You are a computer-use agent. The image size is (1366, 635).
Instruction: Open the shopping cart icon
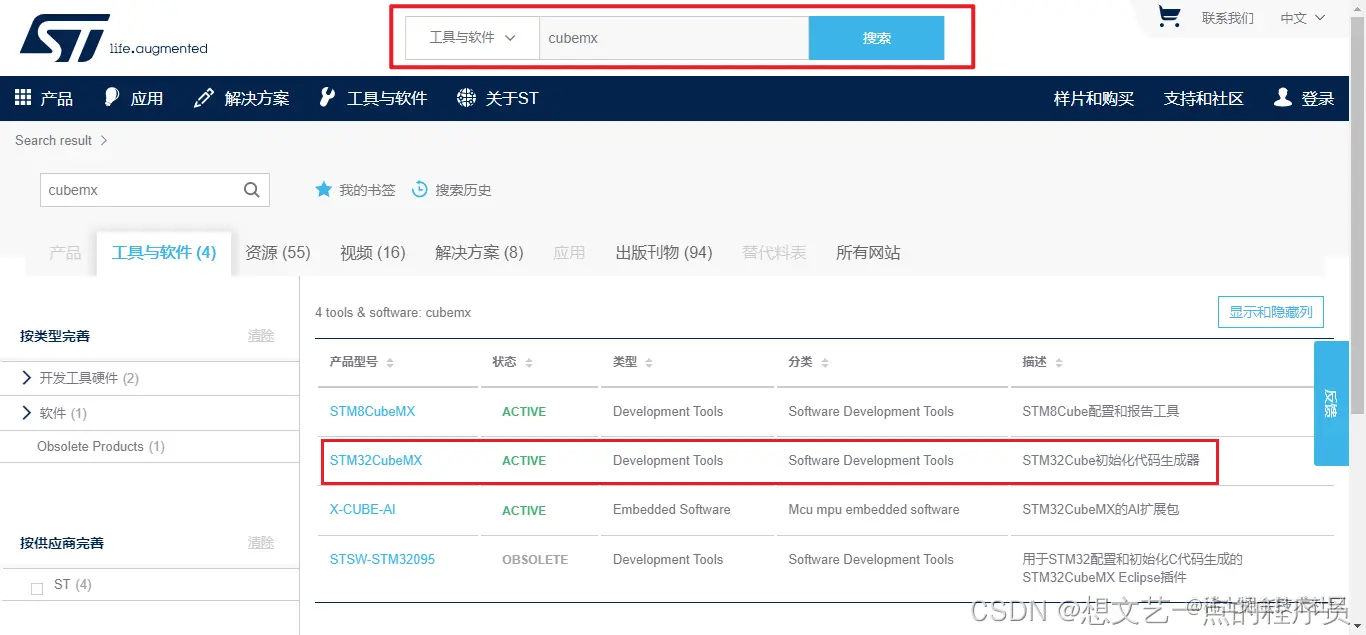(1168, 16)
